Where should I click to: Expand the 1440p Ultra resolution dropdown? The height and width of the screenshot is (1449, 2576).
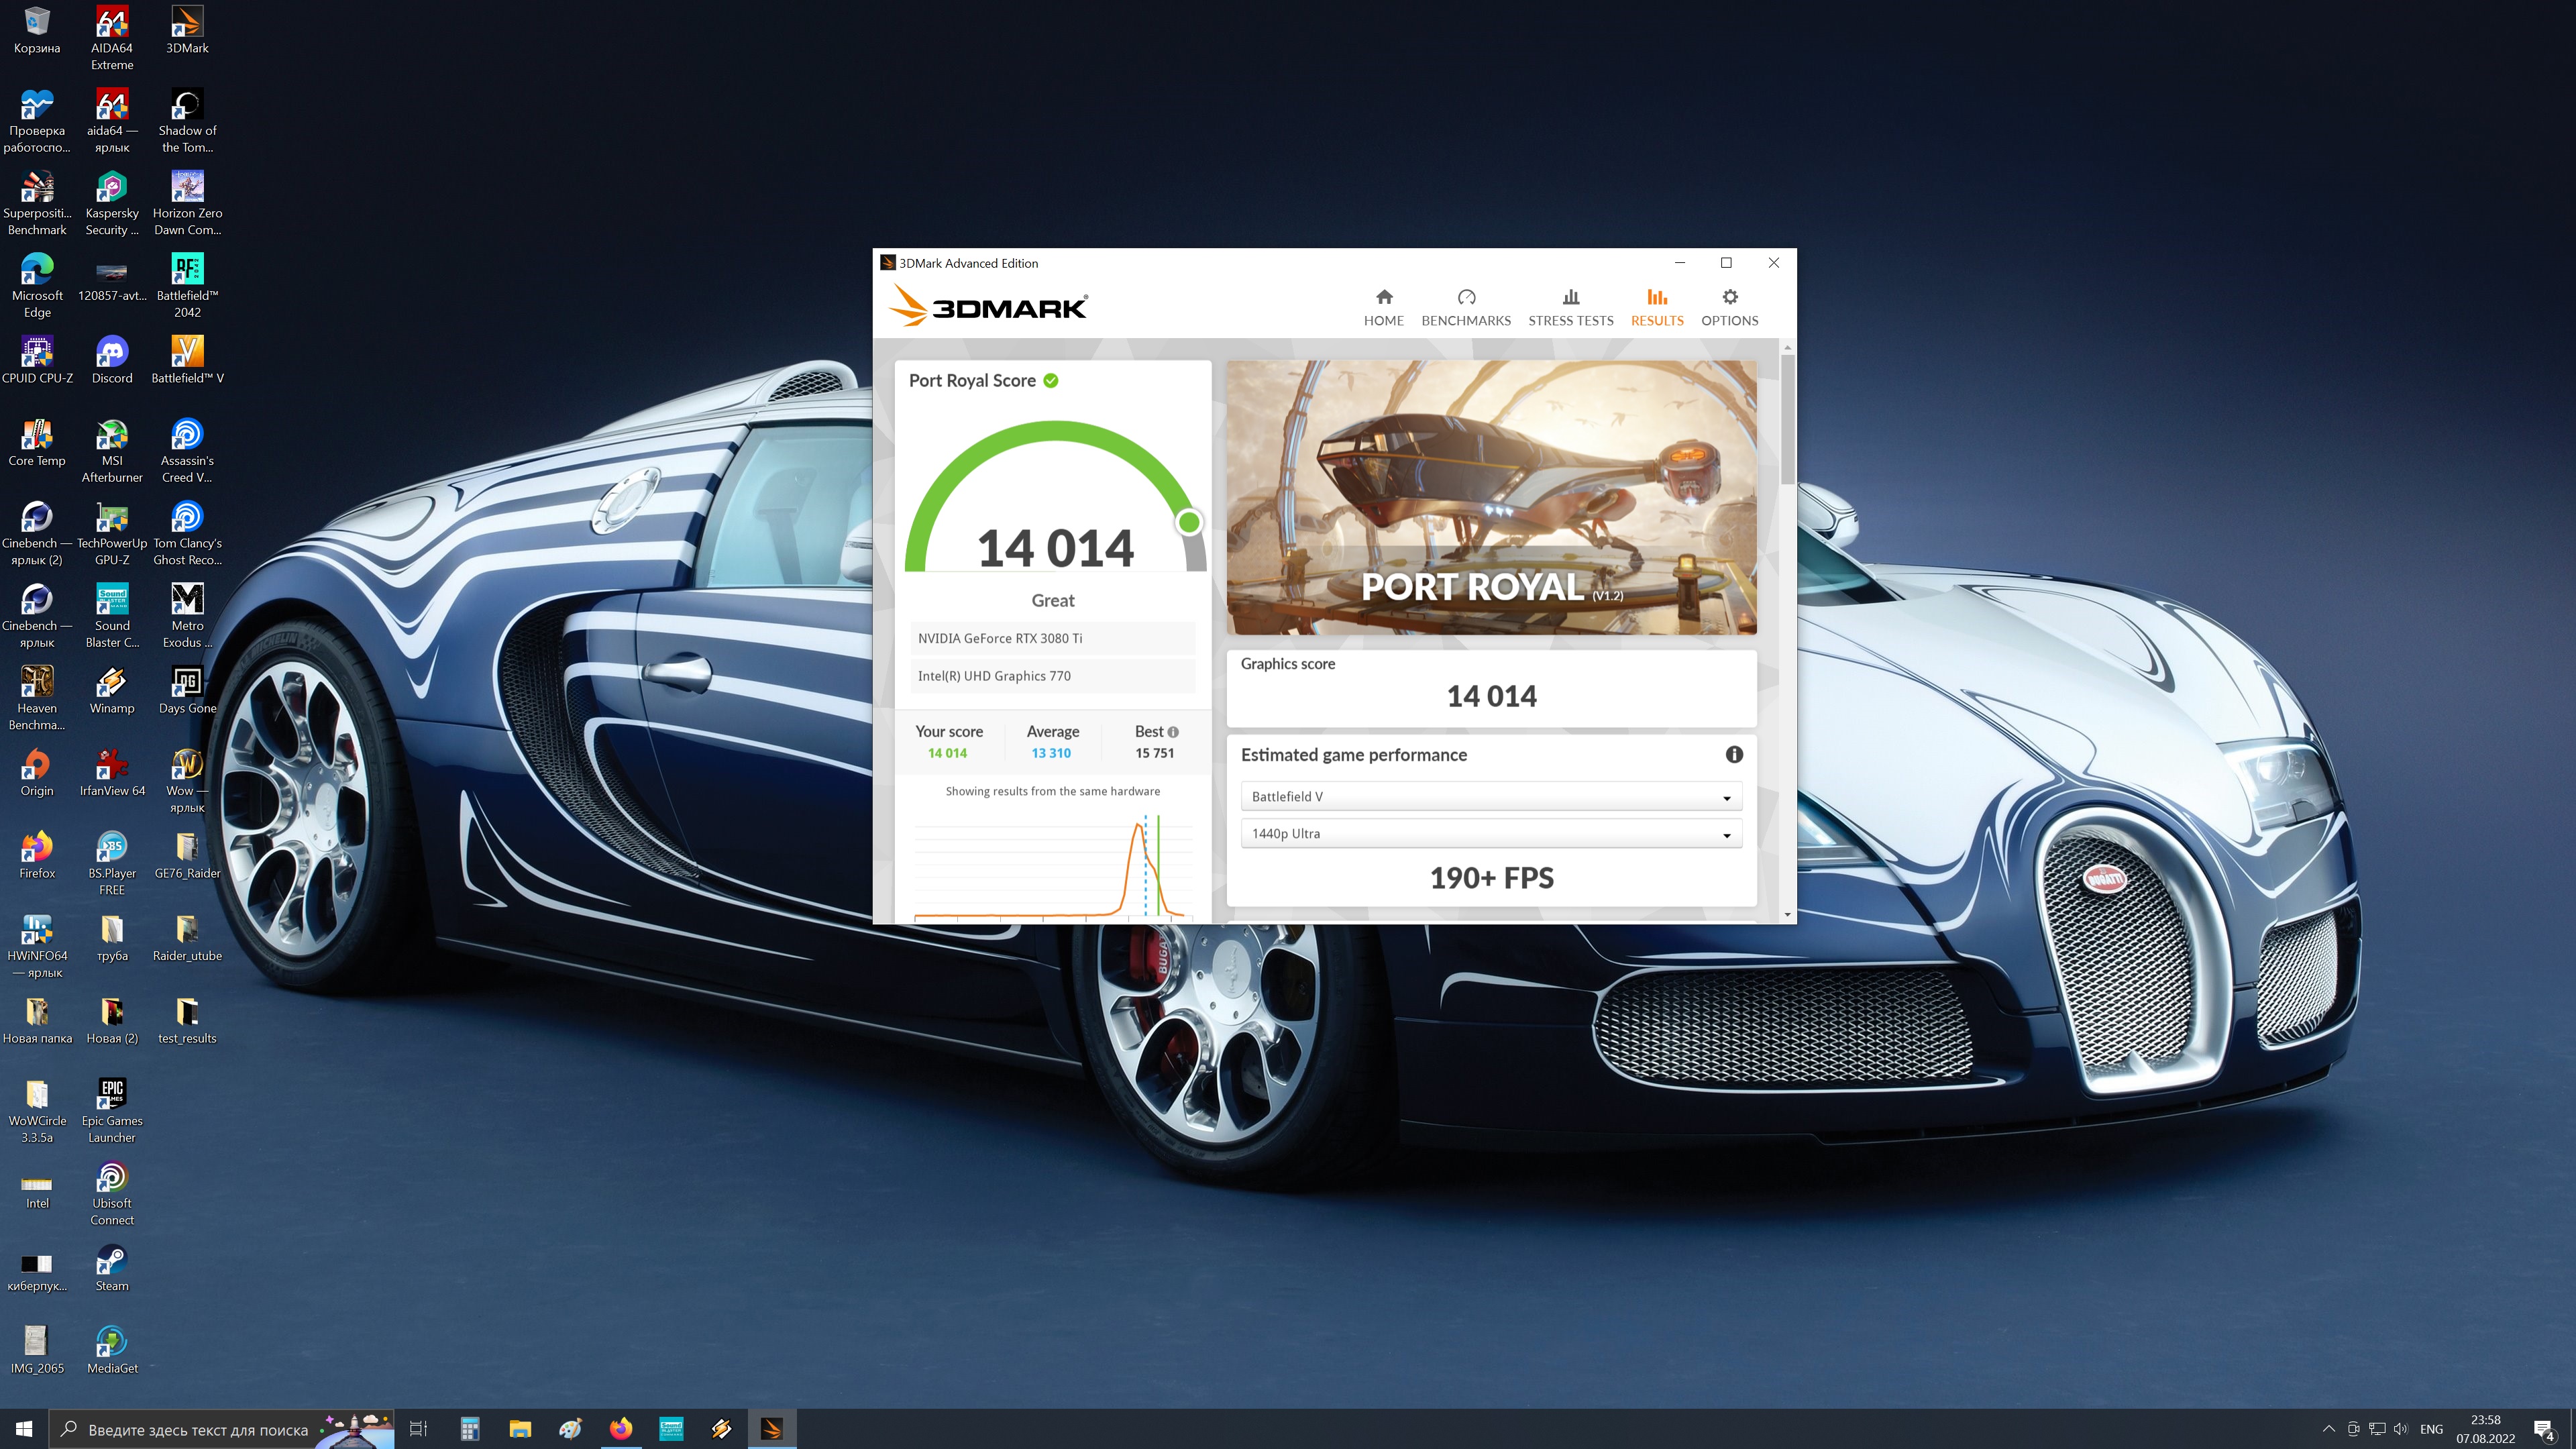[x=1491, y=834]
